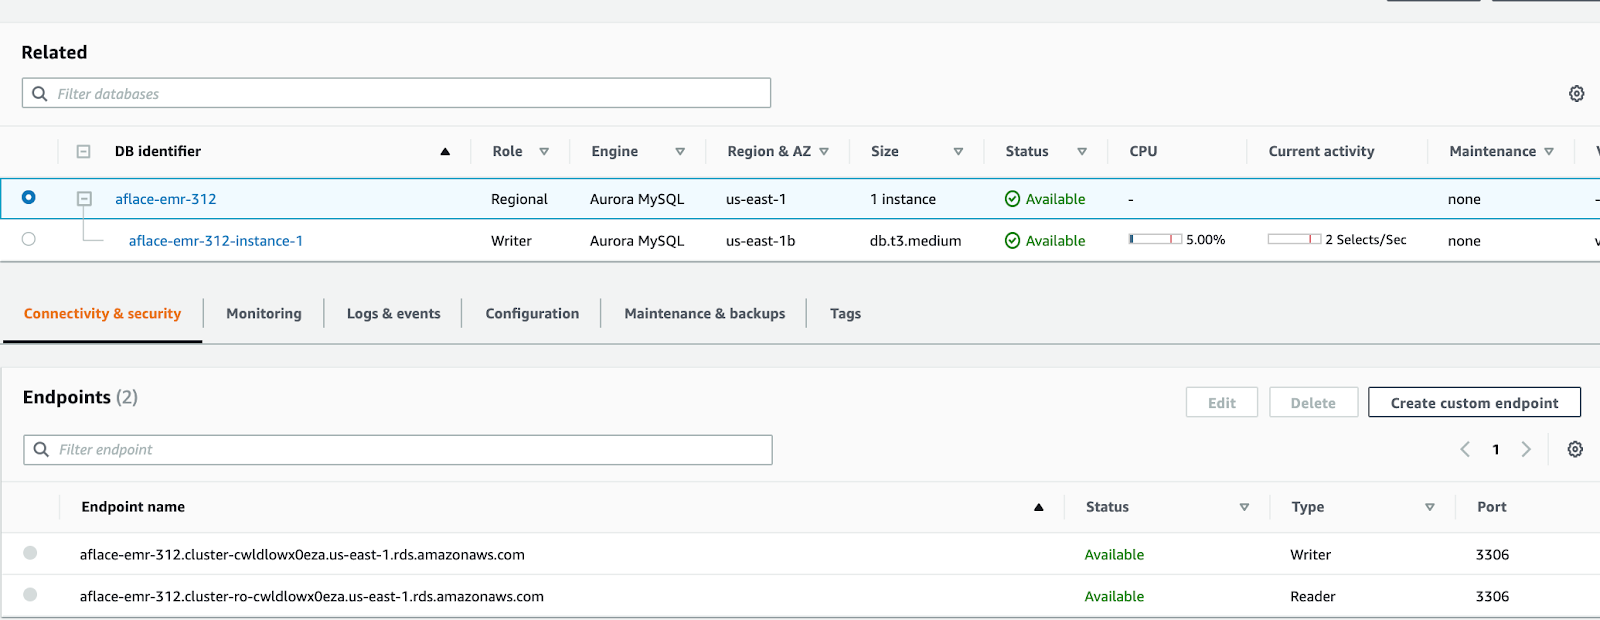Open the Size column sort dropdown
This screenshot has width=1600, height=620.
pos(958,152)
